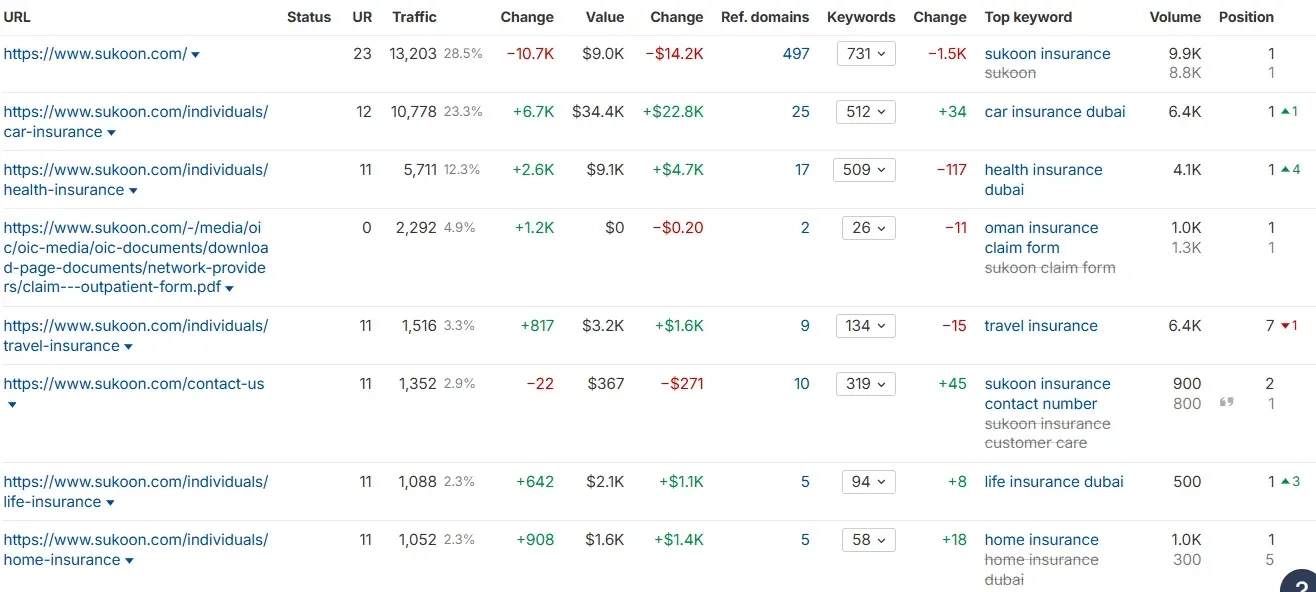The image size is (1316, 592).
Task: Open the claim outpatient-form.pdf URL link
Action: [135, 258]
